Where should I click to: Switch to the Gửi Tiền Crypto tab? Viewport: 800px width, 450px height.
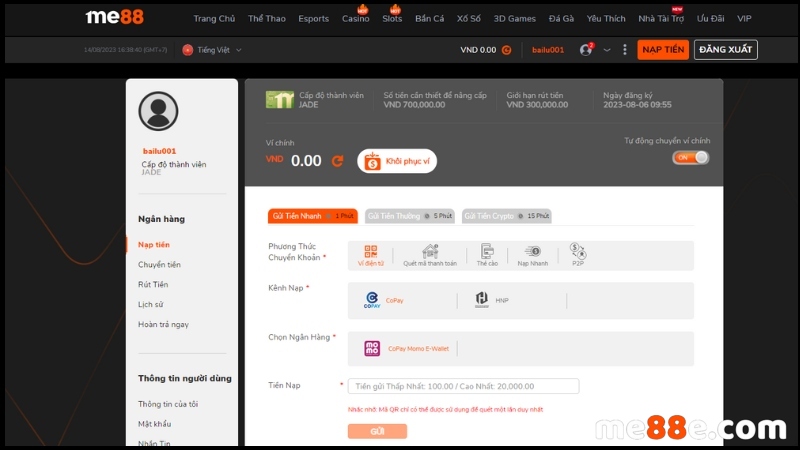(506, 216)
